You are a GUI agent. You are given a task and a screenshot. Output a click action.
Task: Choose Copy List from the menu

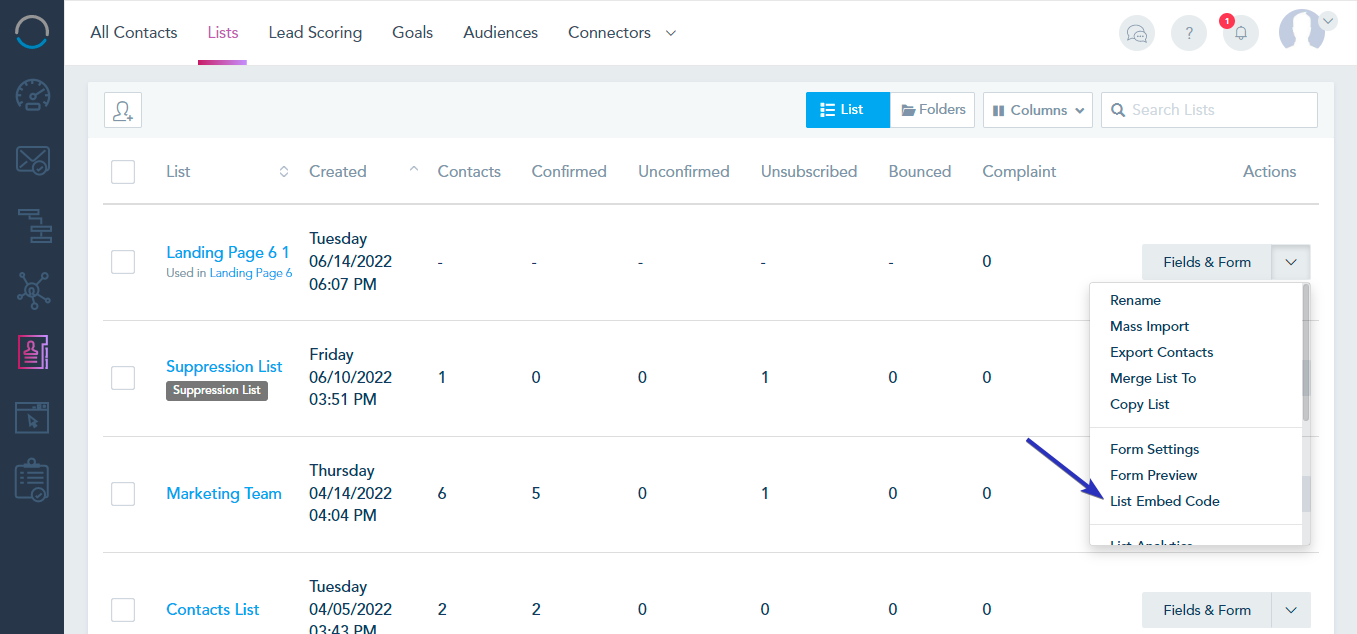tap(1140, 404)
